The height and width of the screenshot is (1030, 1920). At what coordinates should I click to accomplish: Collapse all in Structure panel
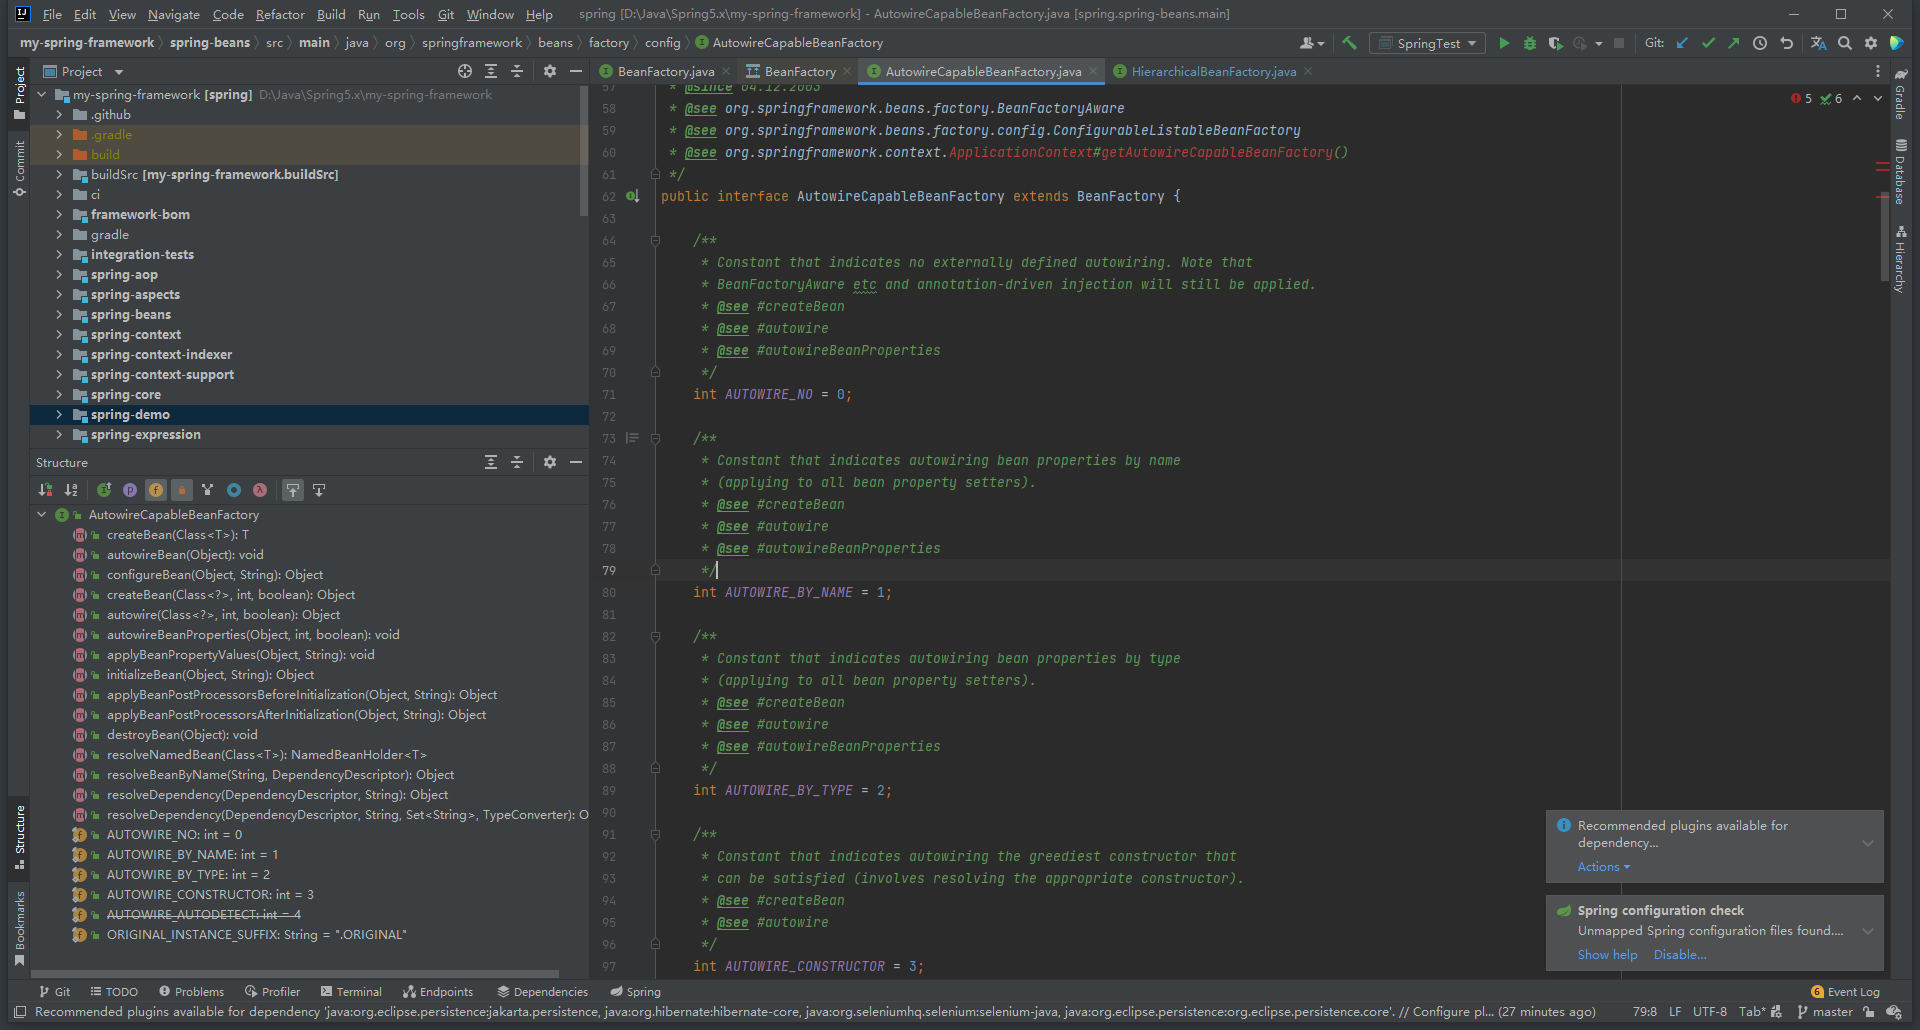pos(517,462)
